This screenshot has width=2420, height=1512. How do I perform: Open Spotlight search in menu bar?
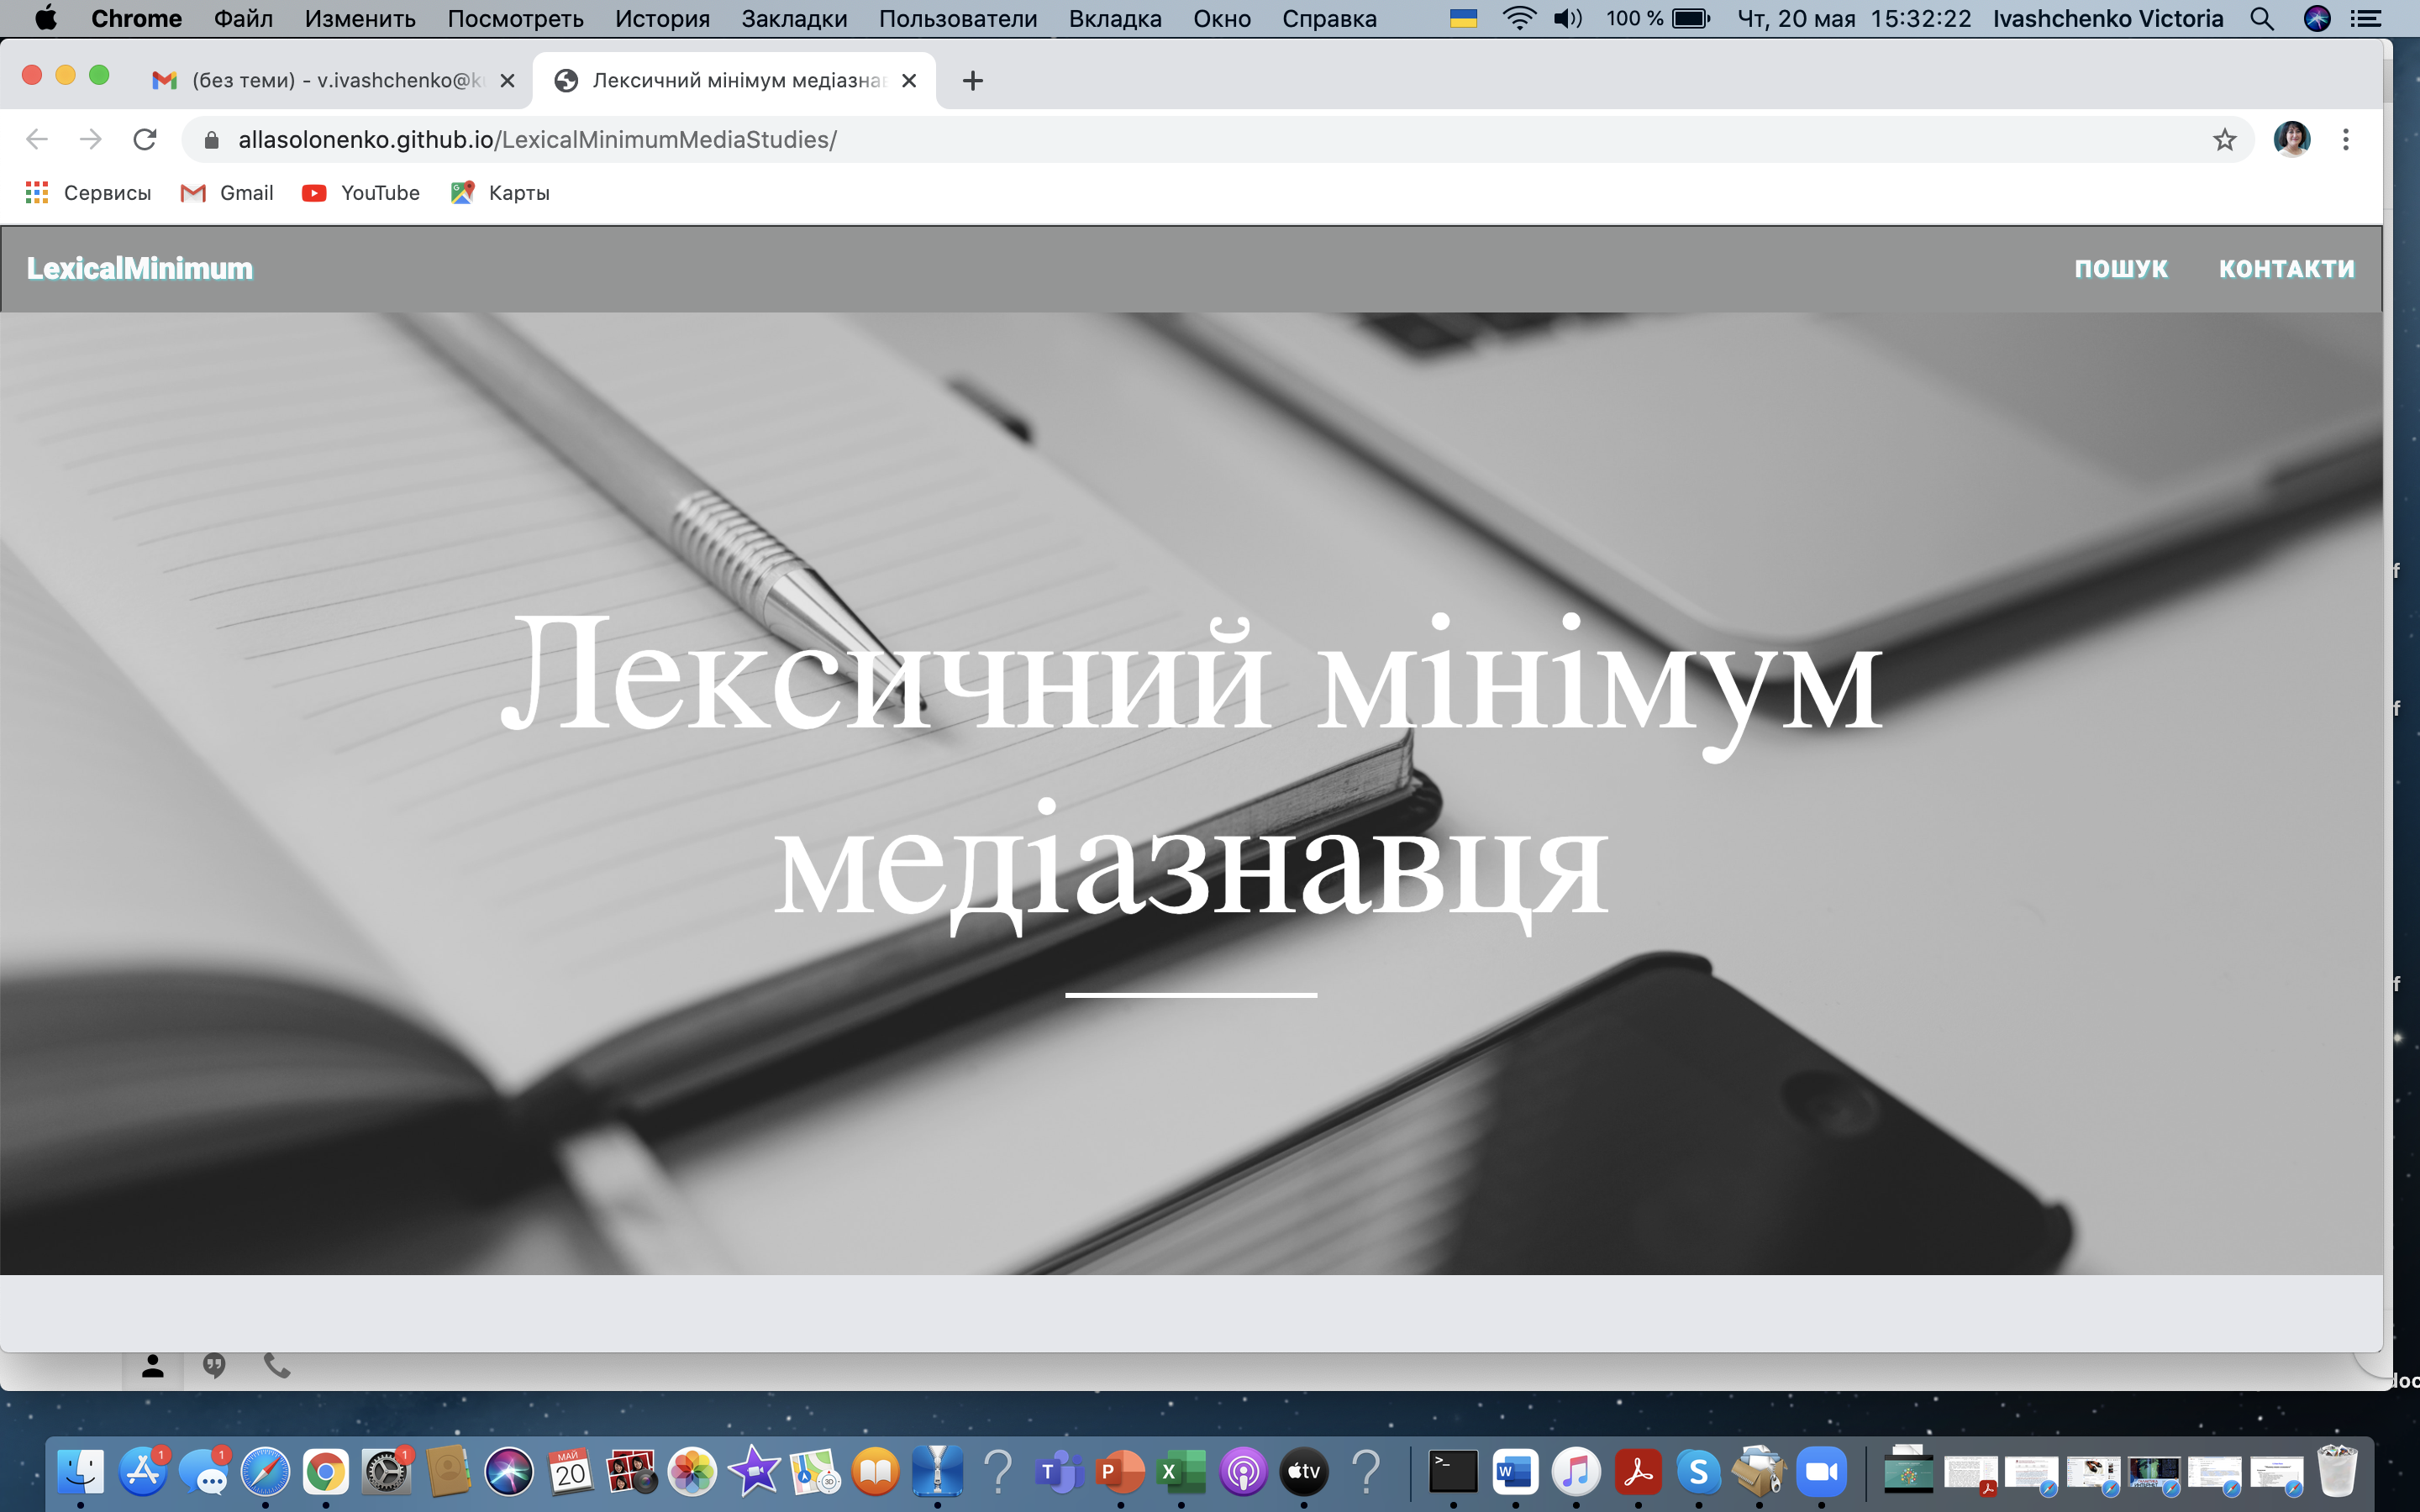tap(2261, 19)
